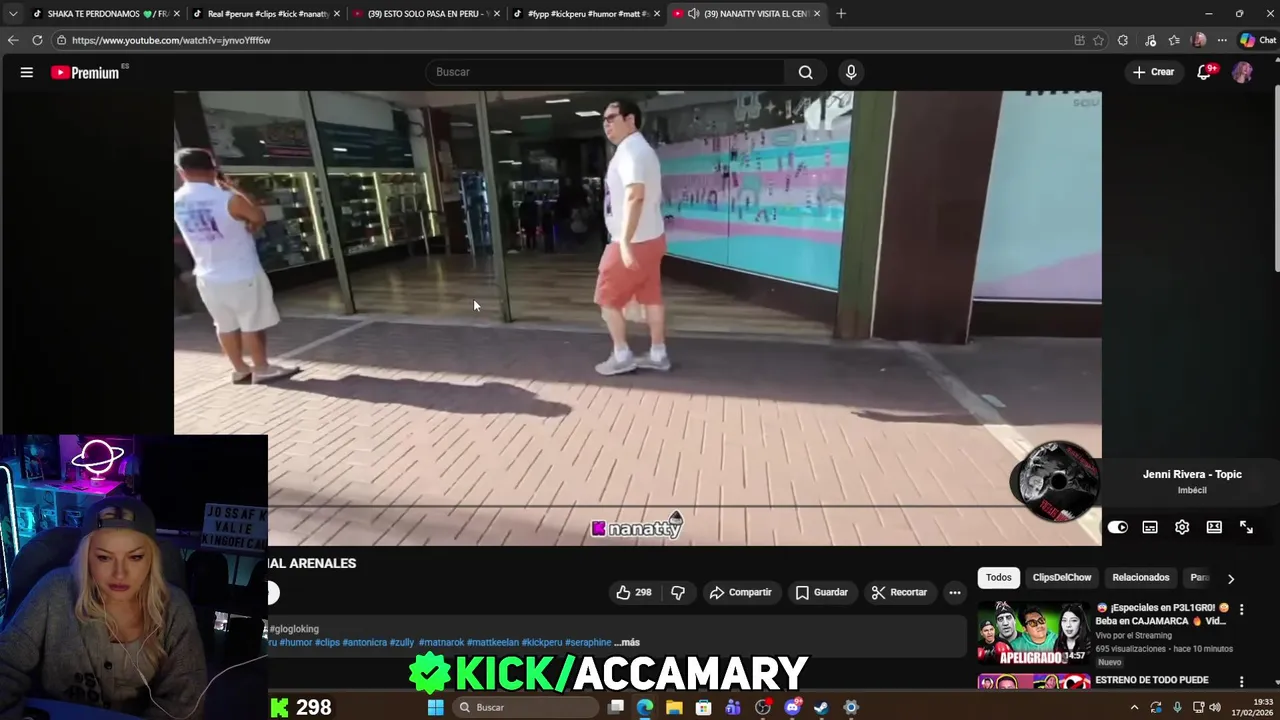
Task: Open YouTube notifications bell
Action: [x=1204, y=72]
